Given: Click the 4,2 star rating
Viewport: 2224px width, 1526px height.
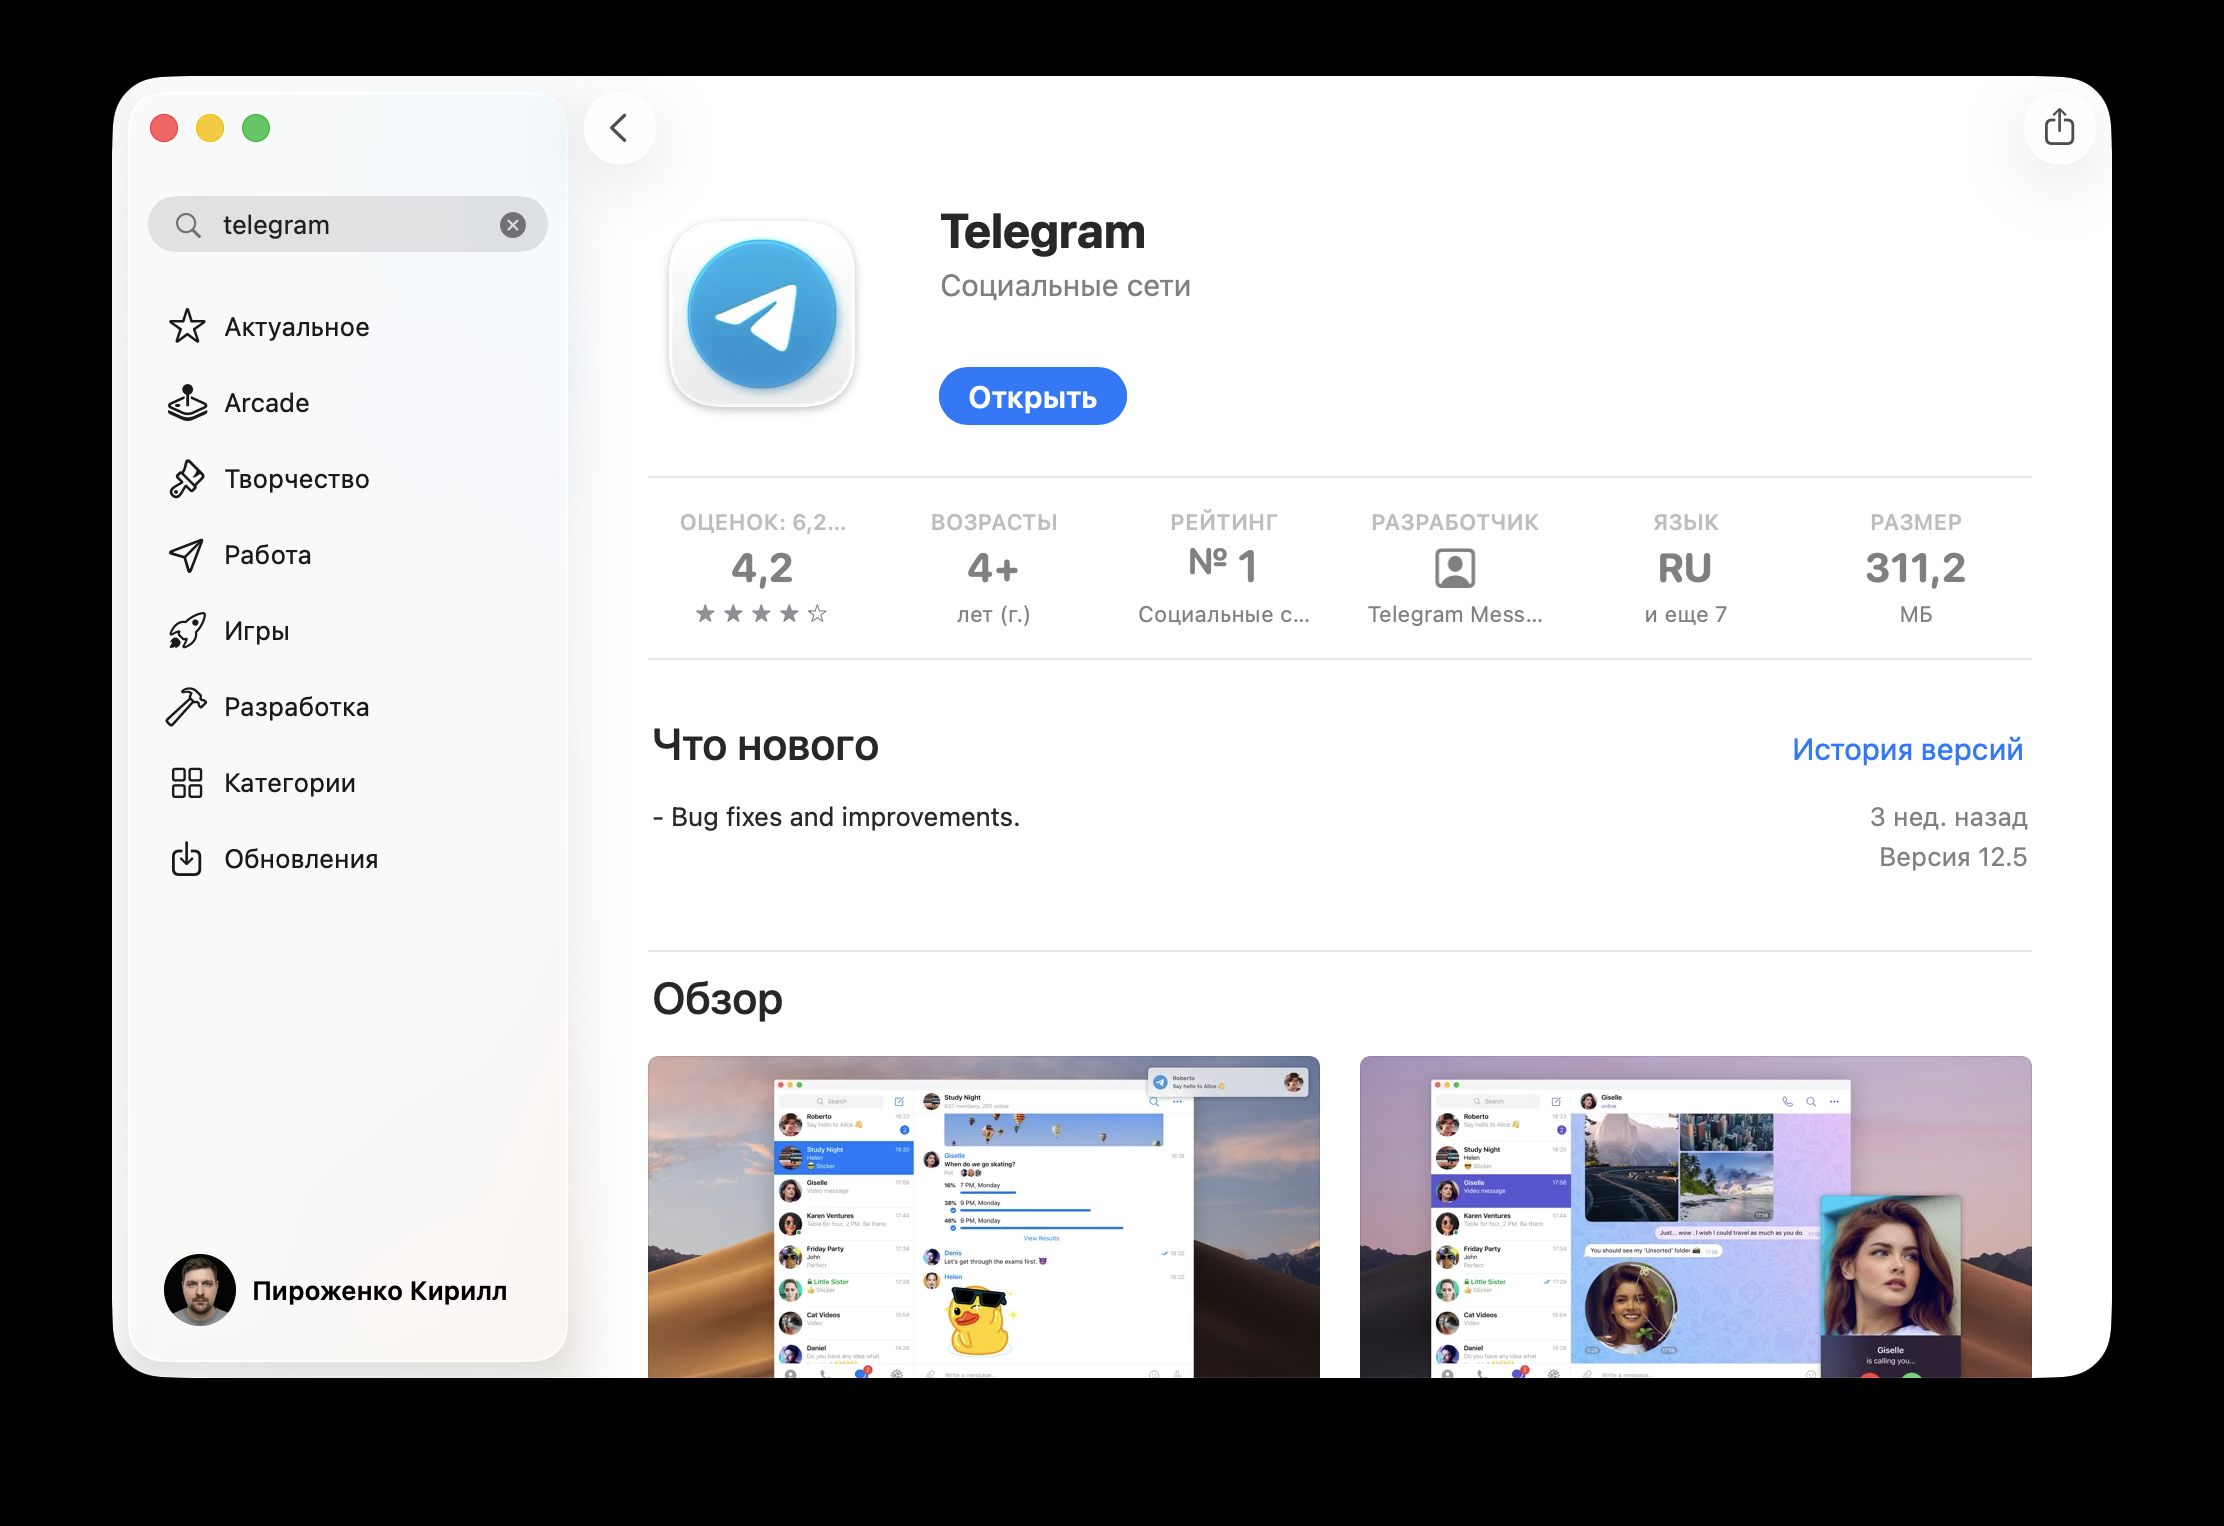Looking at the screenshot, I should (762, 568).
